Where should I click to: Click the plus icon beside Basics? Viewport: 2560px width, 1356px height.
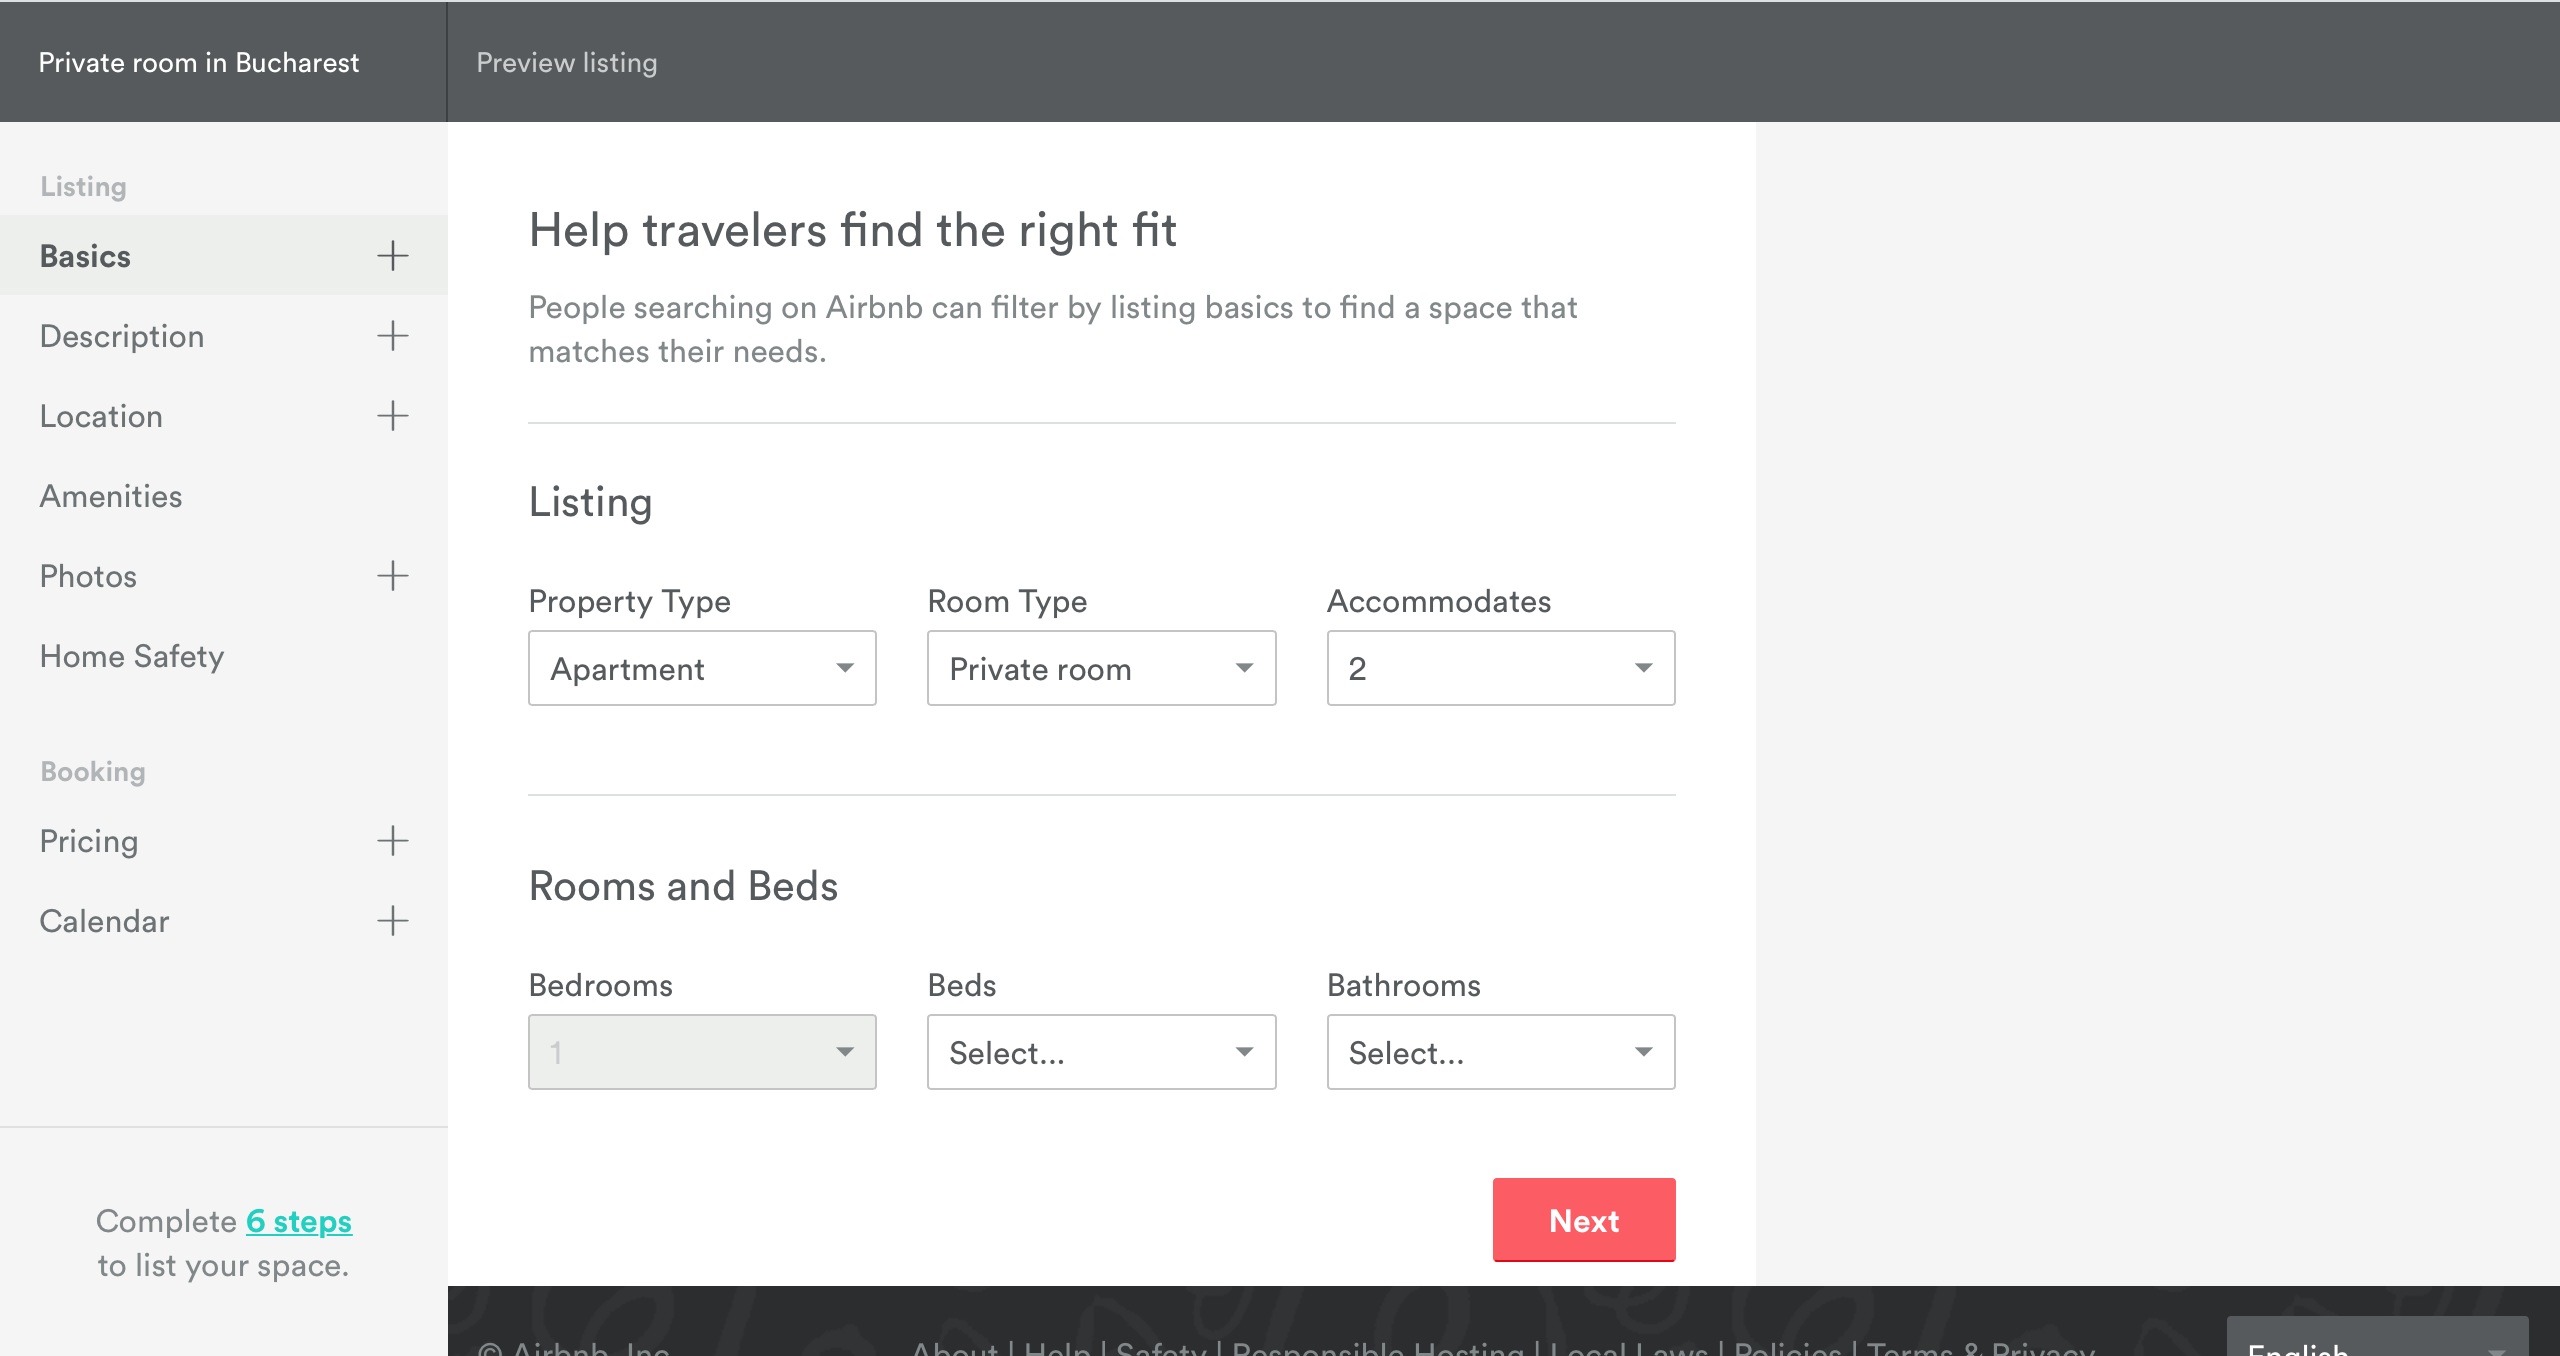(x=393, y=256)
